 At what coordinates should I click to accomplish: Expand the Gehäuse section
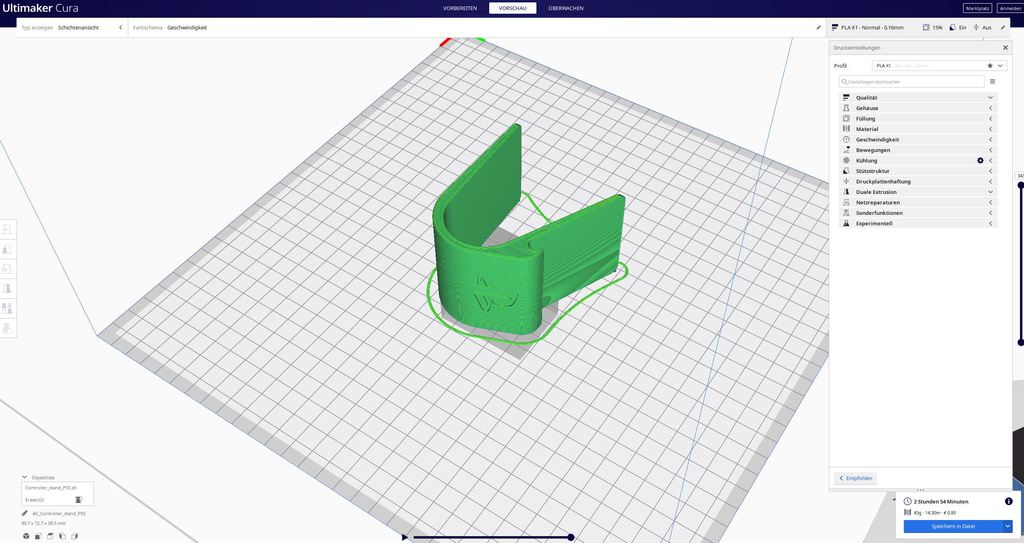[x=990, y=108]
